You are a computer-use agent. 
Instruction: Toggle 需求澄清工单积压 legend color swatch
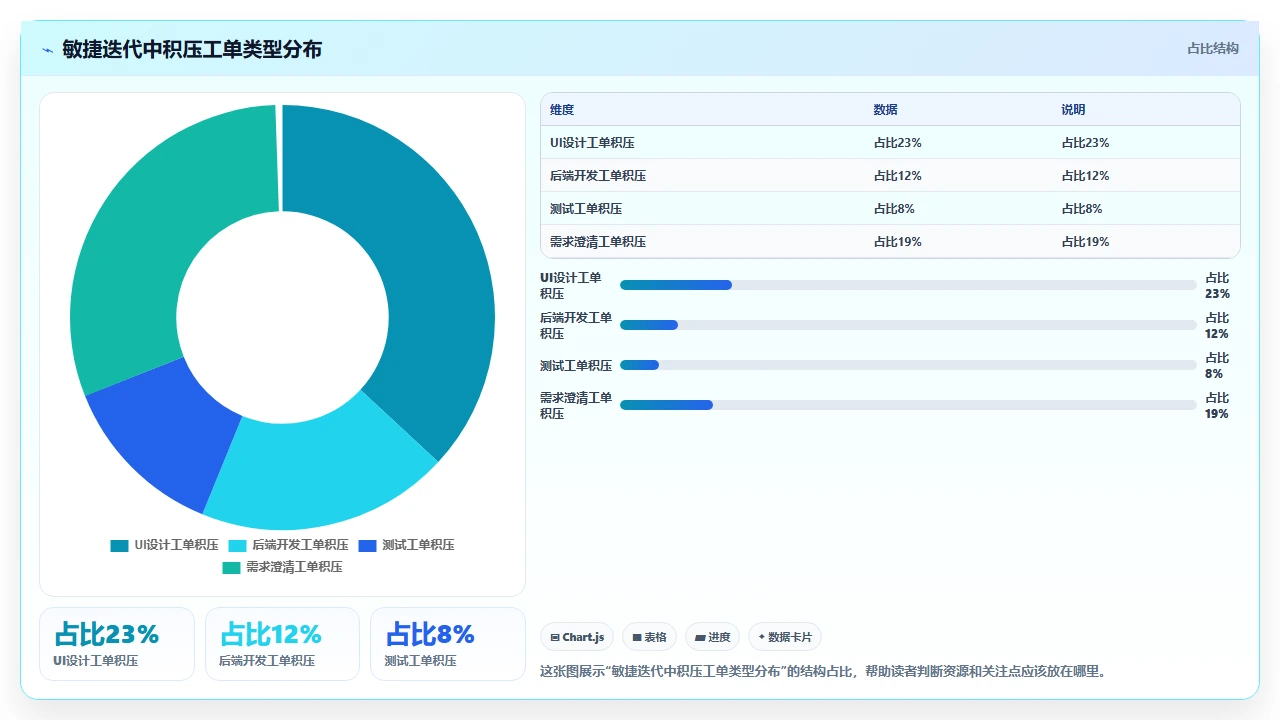tap(231, 567)
